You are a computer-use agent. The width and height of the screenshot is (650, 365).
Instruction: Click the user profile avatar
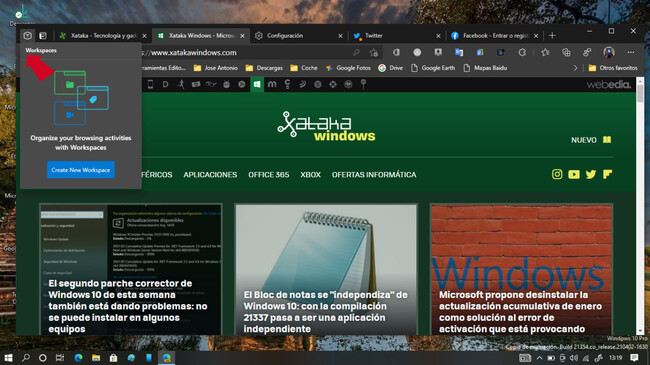pos(609,52)
